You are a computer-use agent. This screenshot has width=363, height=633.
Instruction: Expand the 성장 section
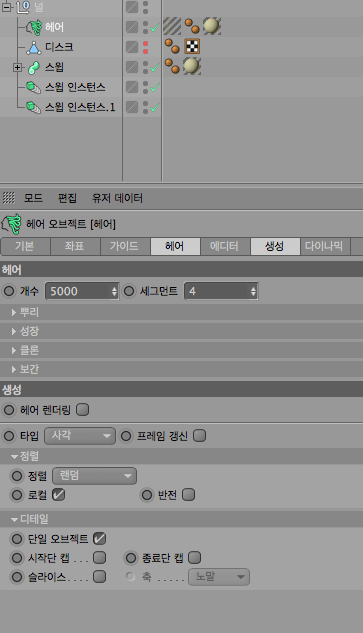[x=14, y=331]
